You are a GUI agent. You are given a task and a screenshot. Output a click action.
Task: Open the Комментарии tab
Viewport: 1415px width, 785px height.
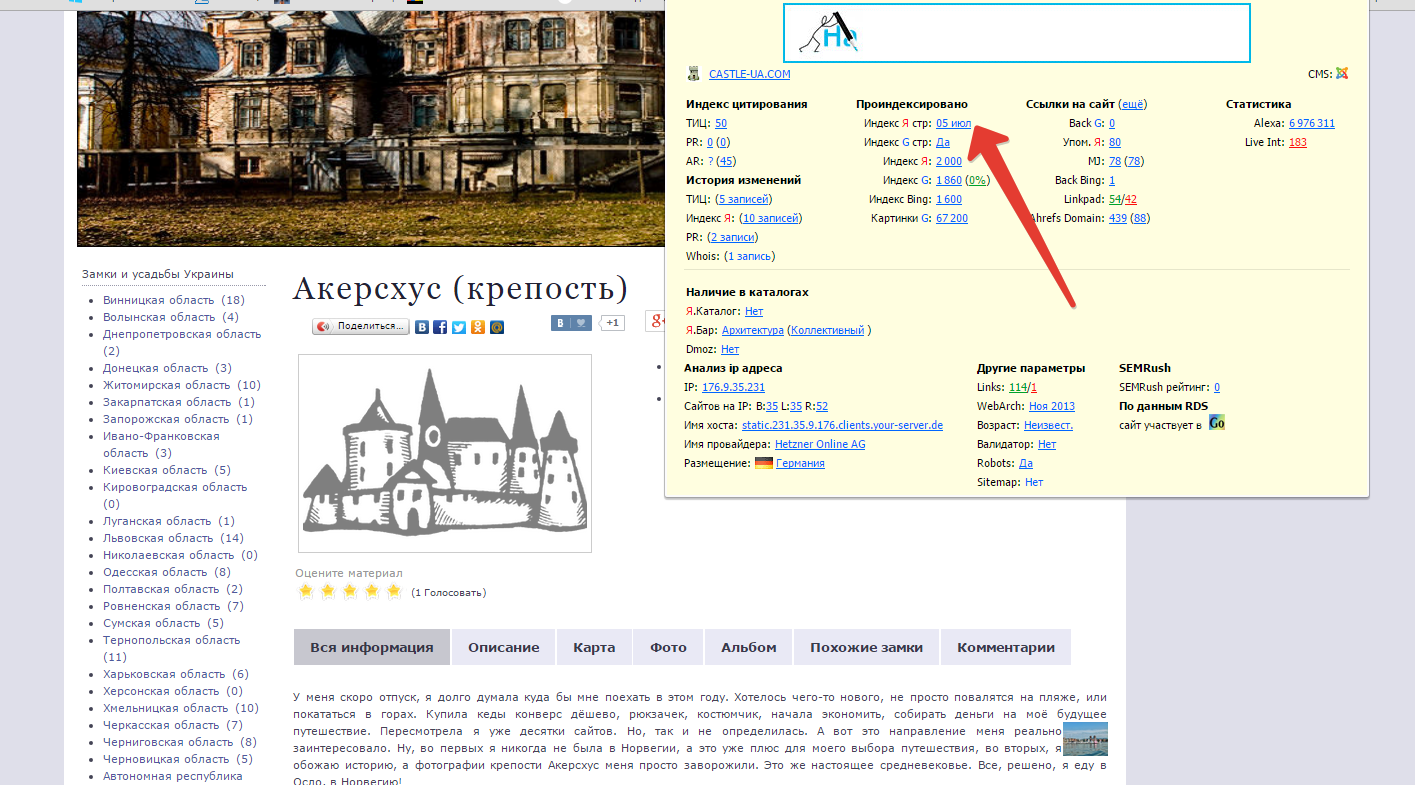(1005, 647)
